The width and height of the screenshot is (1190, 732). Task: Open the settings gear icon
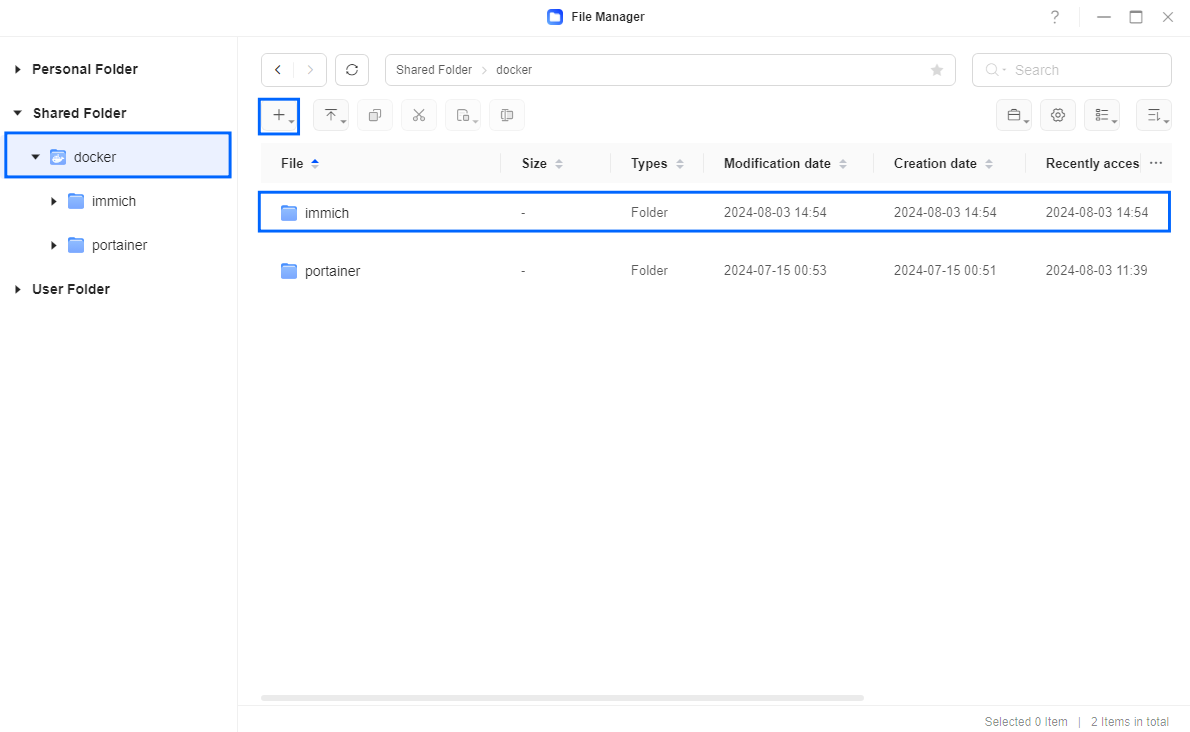pyautogui.click(x=1058, y=116)
